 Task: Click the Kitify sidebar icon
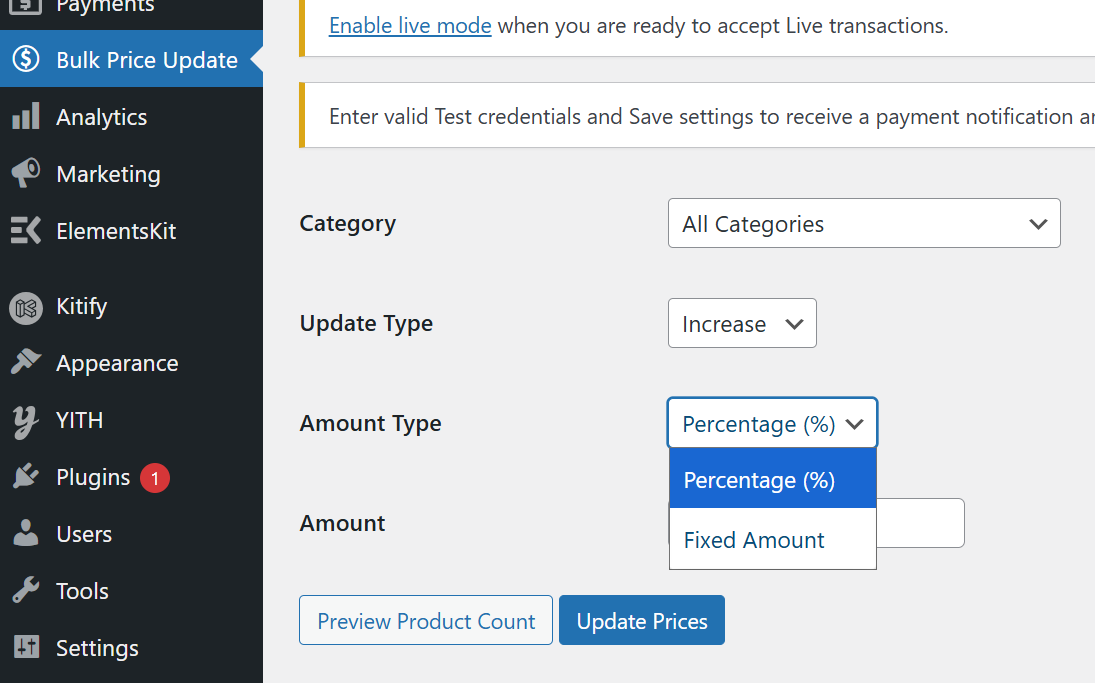click(x=26, y=307)
